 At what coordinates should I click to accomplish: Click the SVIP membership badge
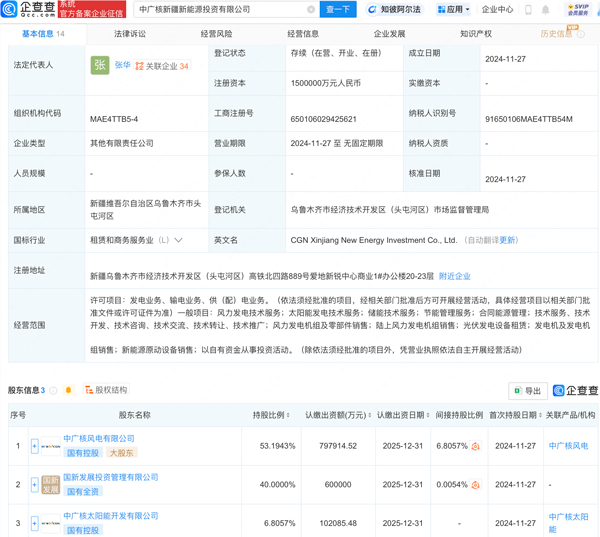tap(578, 10)
